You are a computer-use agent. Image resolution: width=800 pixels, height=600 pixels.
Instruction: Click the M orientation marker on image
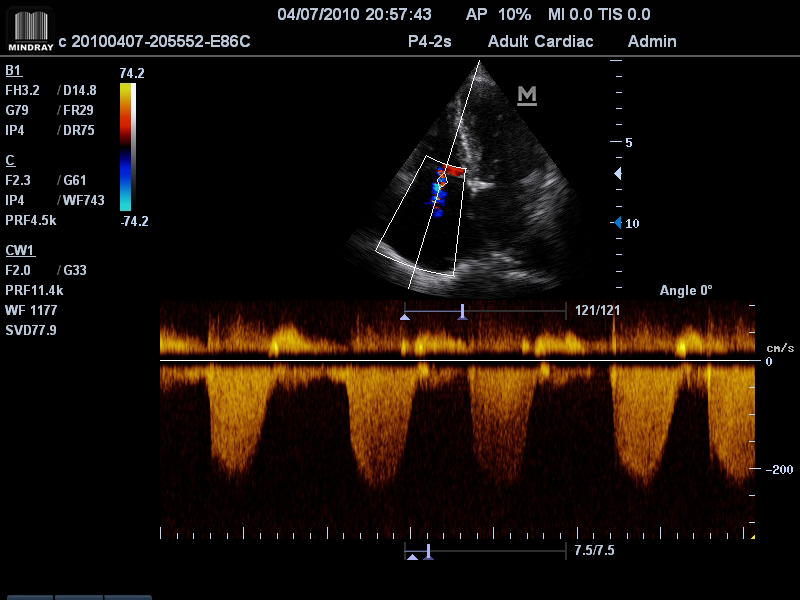527,95
